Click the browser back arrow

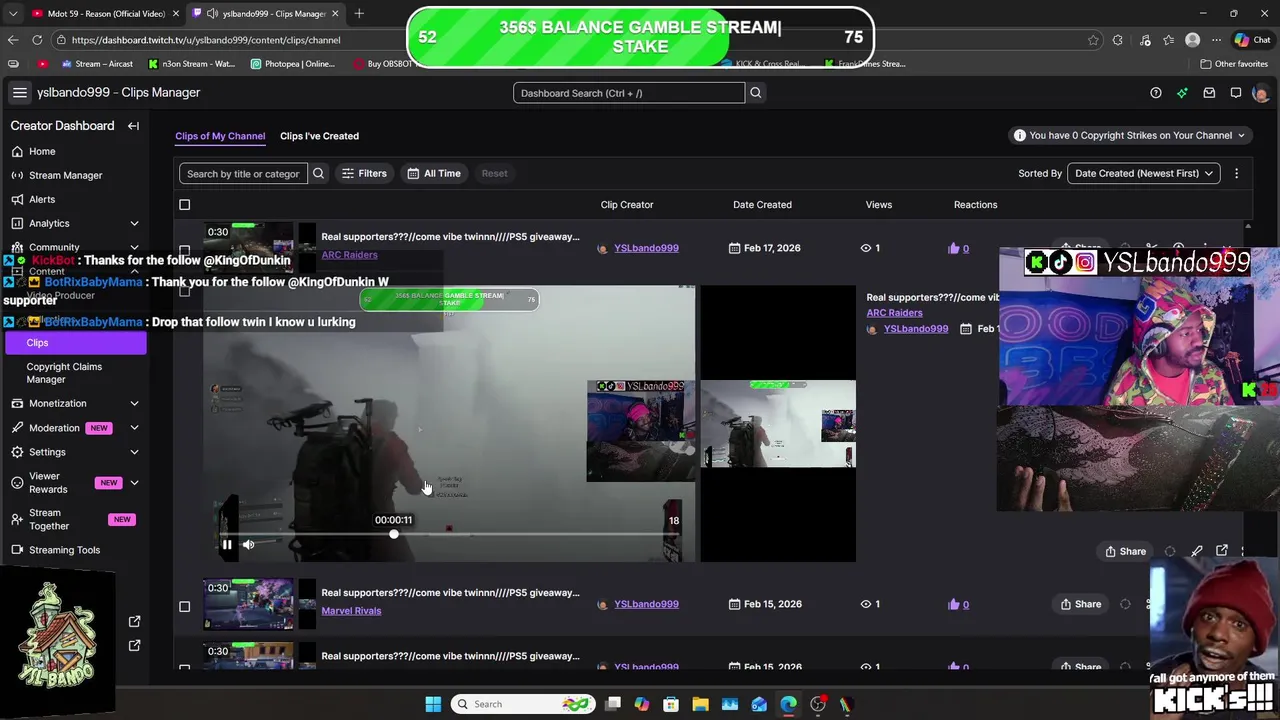click(12, 40)
